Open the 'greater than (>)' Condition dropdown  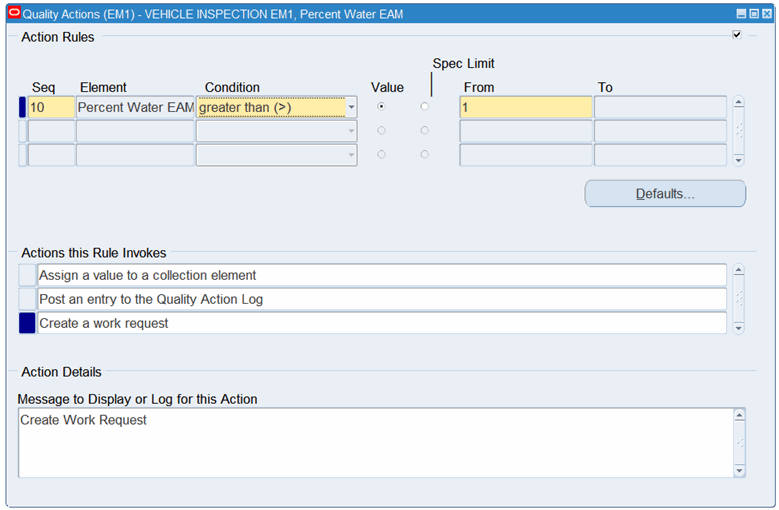tap(351, 107)
